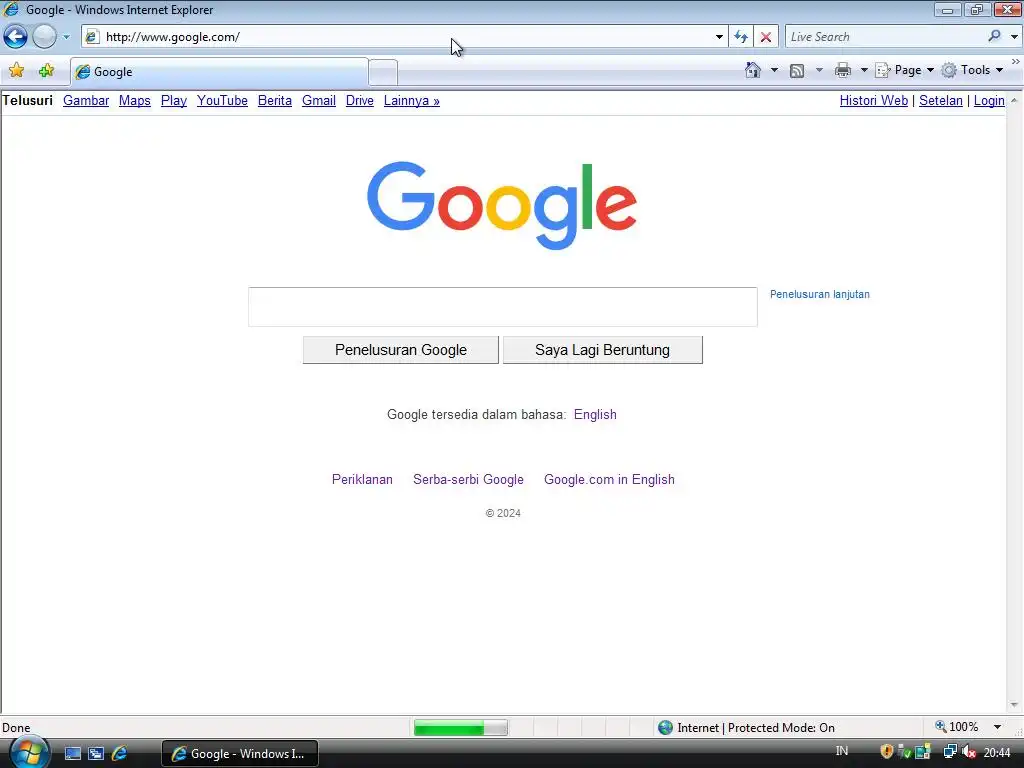Switch language via the English link
The height and width of the screenshot is (768, 1024).
pos(595,415)
